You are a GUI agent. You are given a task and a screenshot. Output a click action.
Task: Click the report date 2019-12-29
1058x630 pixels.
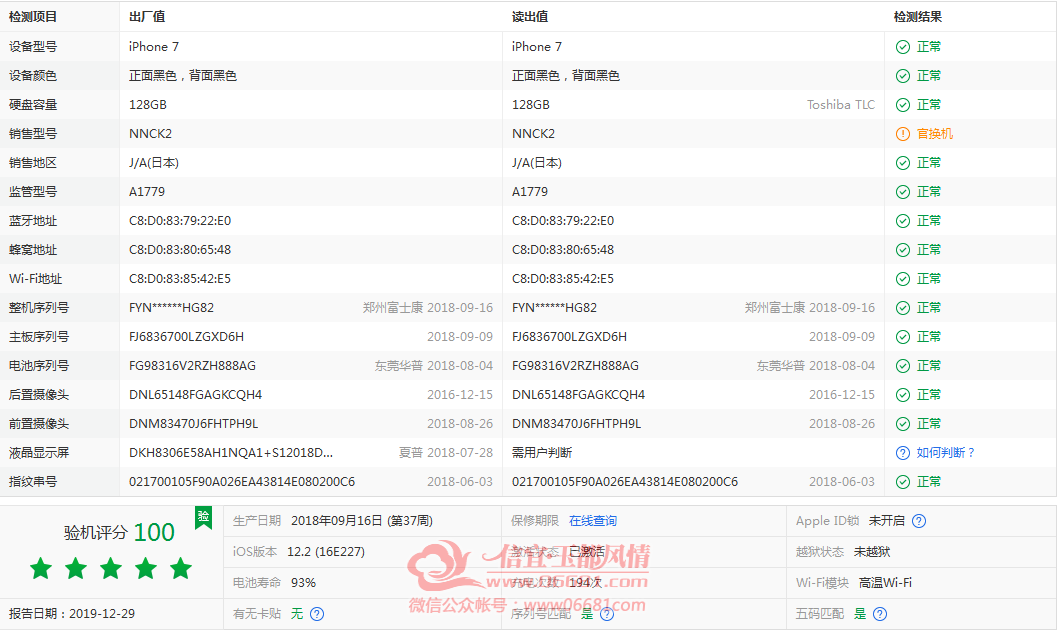coord(102,614)
